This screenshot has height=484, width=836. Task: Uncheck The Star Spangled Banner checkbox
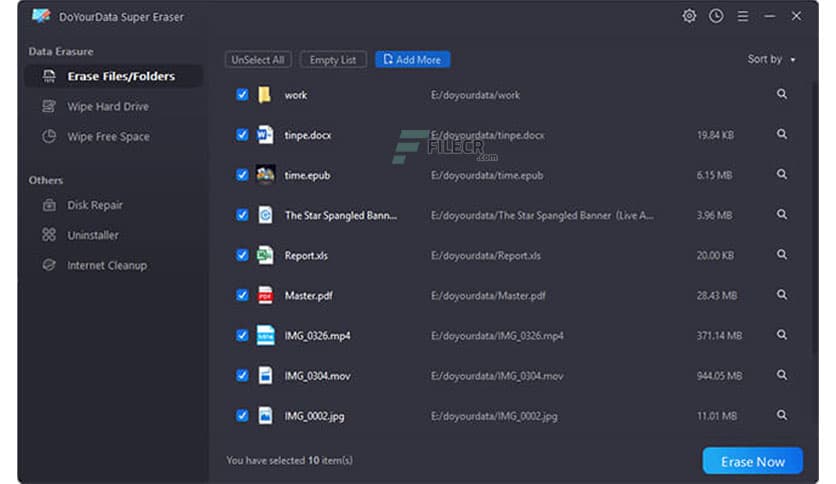pyautogui.click(x=242, y=215)
